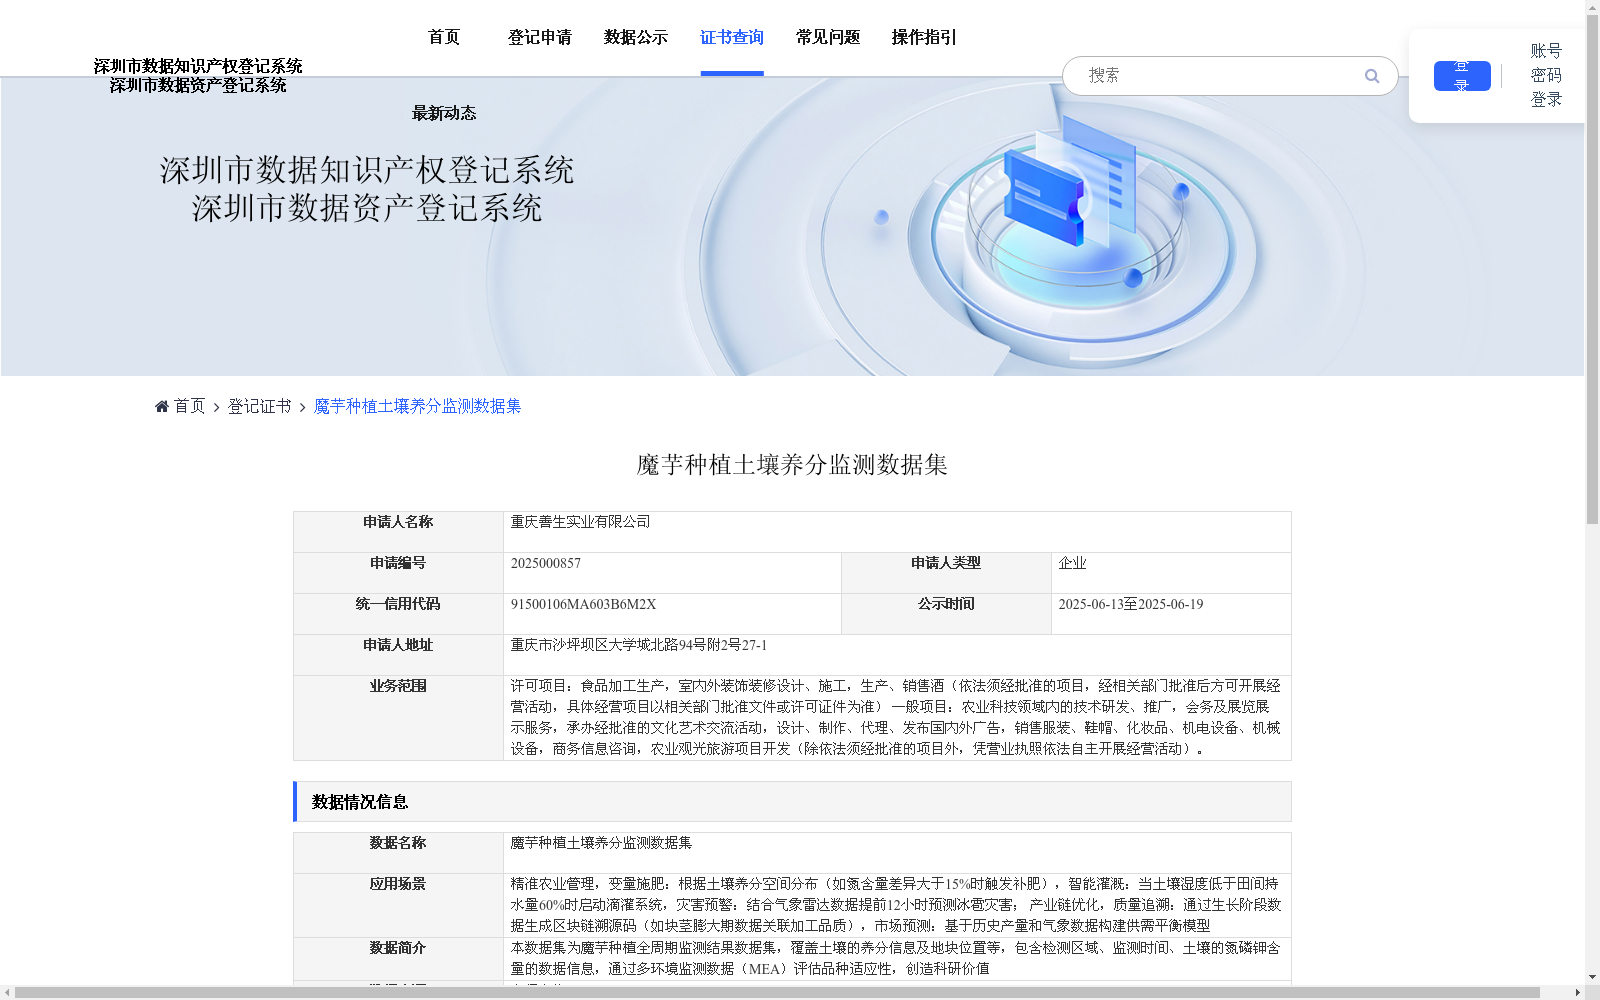Select publicity period 2025-06-13至2025-06-19

[1131, 604]
